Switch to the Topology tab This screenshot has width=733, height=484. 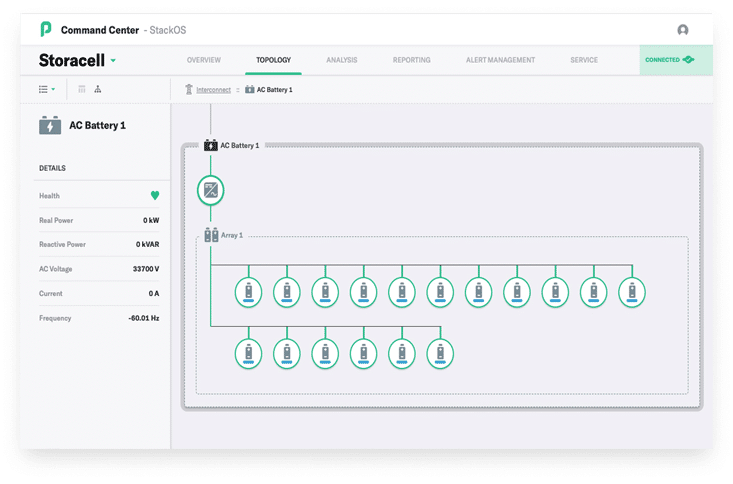tap(273, 60)
